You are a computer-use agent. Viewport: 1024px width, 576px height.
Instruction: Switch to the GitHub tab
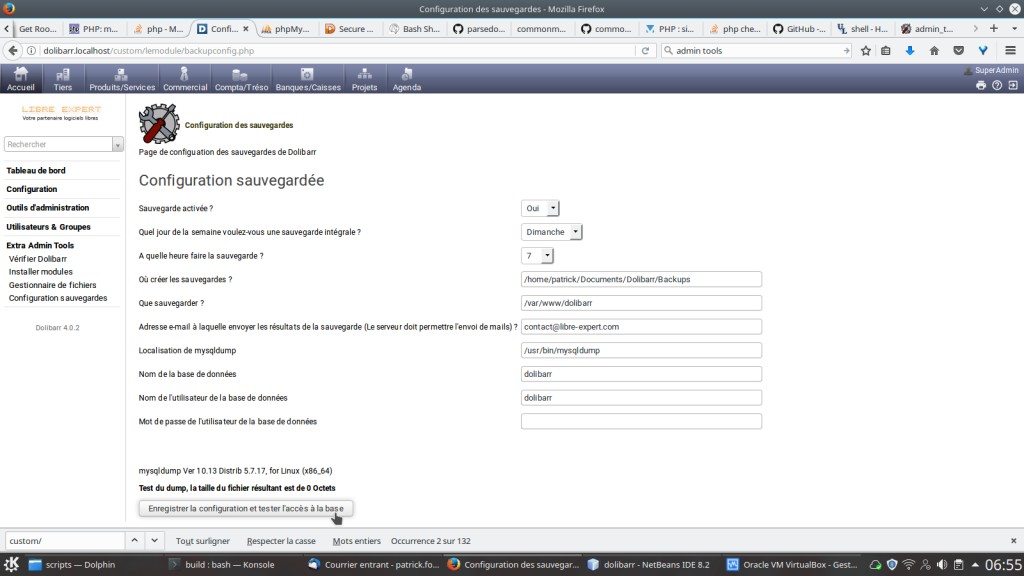[x=799, y=29]
